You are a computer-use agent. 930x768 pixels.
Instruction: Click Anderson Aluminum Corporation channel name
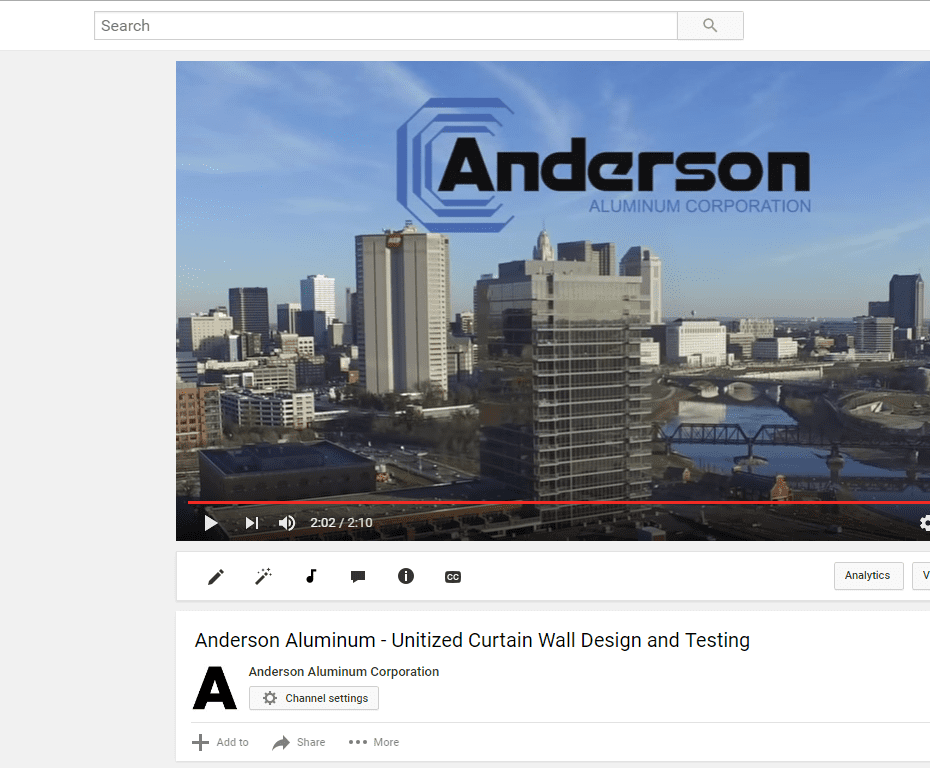[x=343, y=671]
